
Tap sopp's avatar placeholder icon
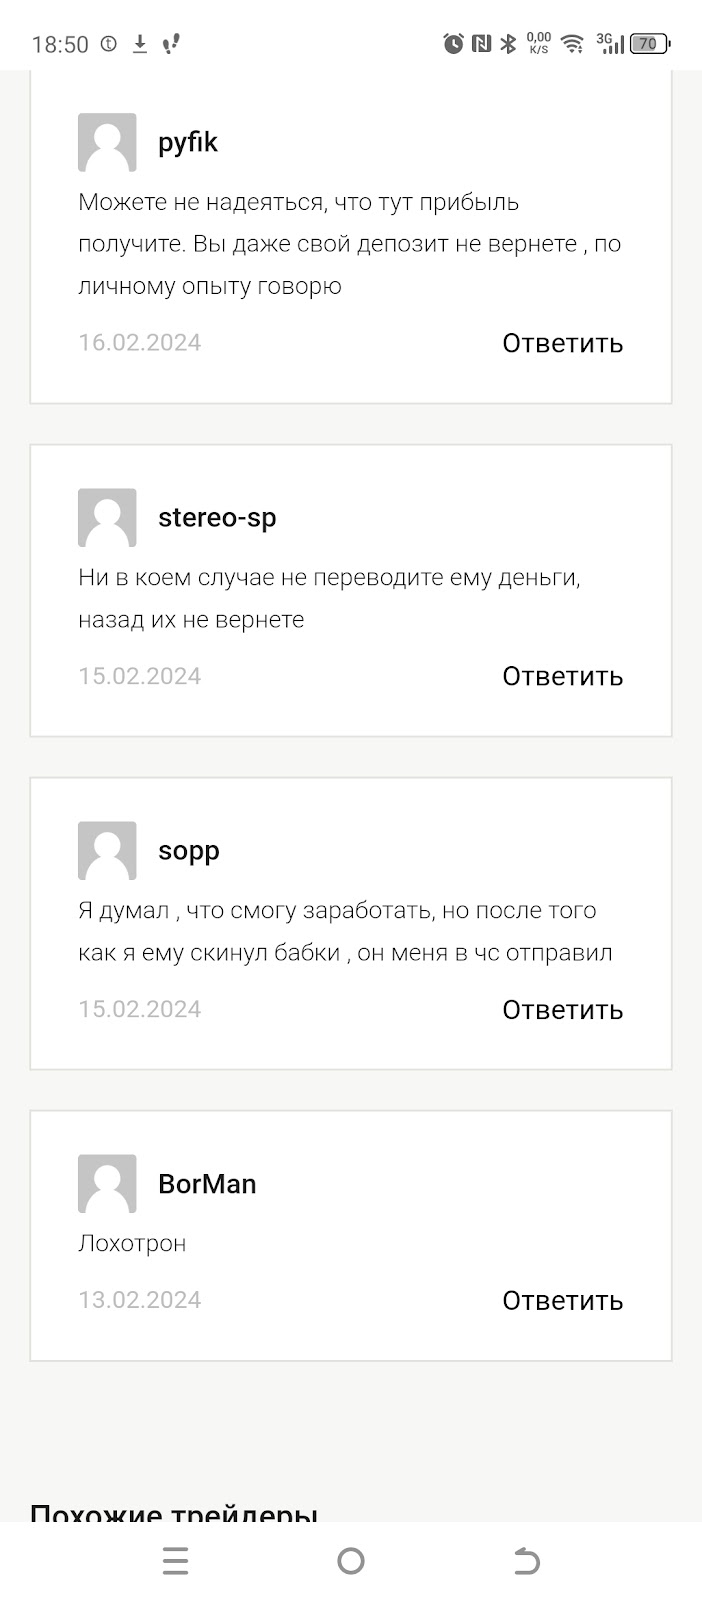point(107,850)
